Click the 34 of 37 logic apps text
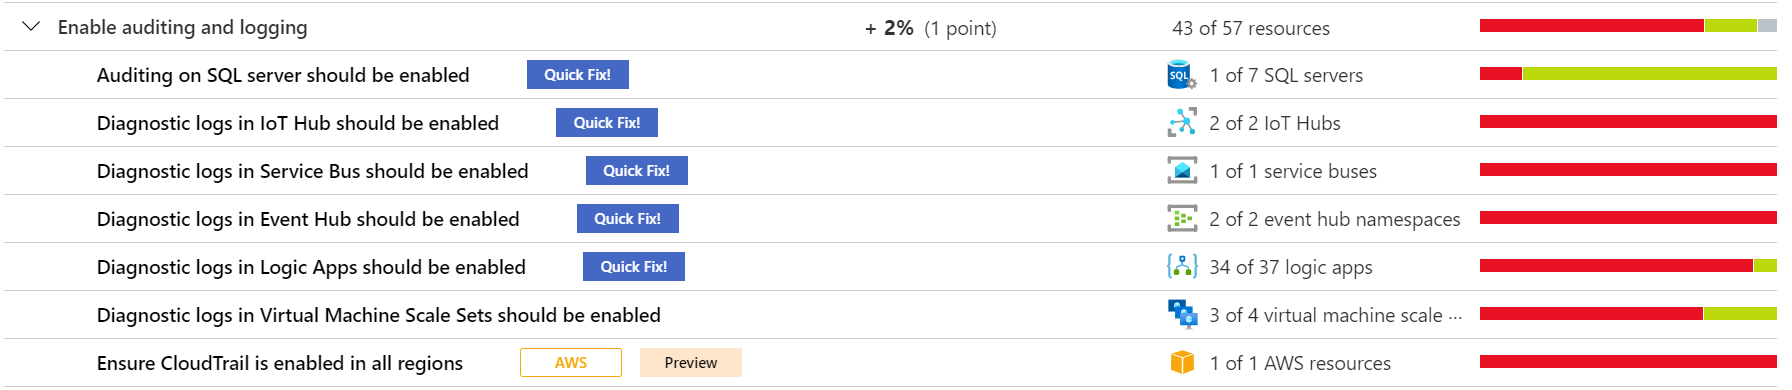This screenshot has width=1792, height=390. click(x=1291, y=268)
